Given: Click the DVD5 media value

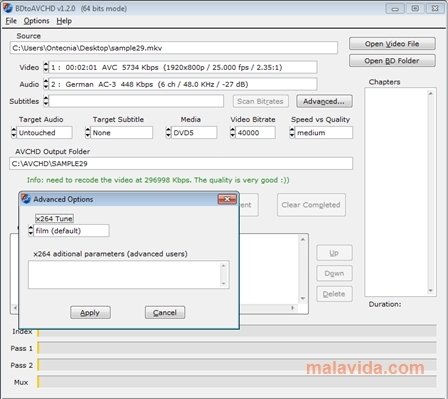Looking at the screenshot, I should pos(194,133).
